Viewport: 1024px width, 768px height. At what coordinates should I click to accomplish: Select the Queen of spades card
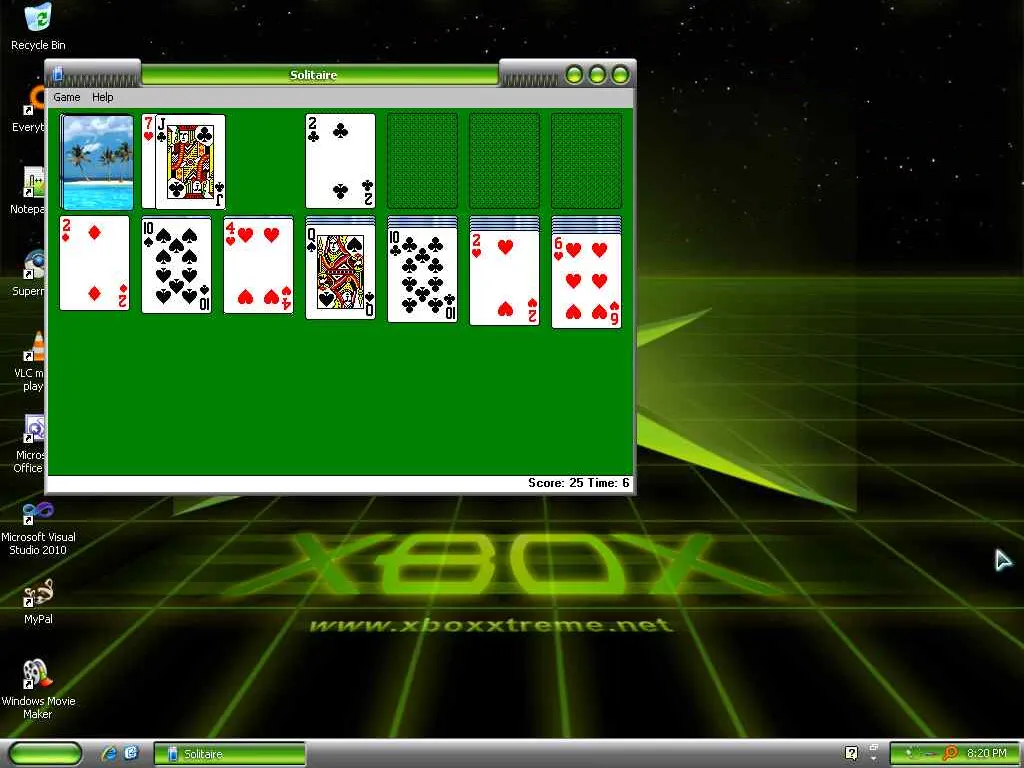(340, 271)
